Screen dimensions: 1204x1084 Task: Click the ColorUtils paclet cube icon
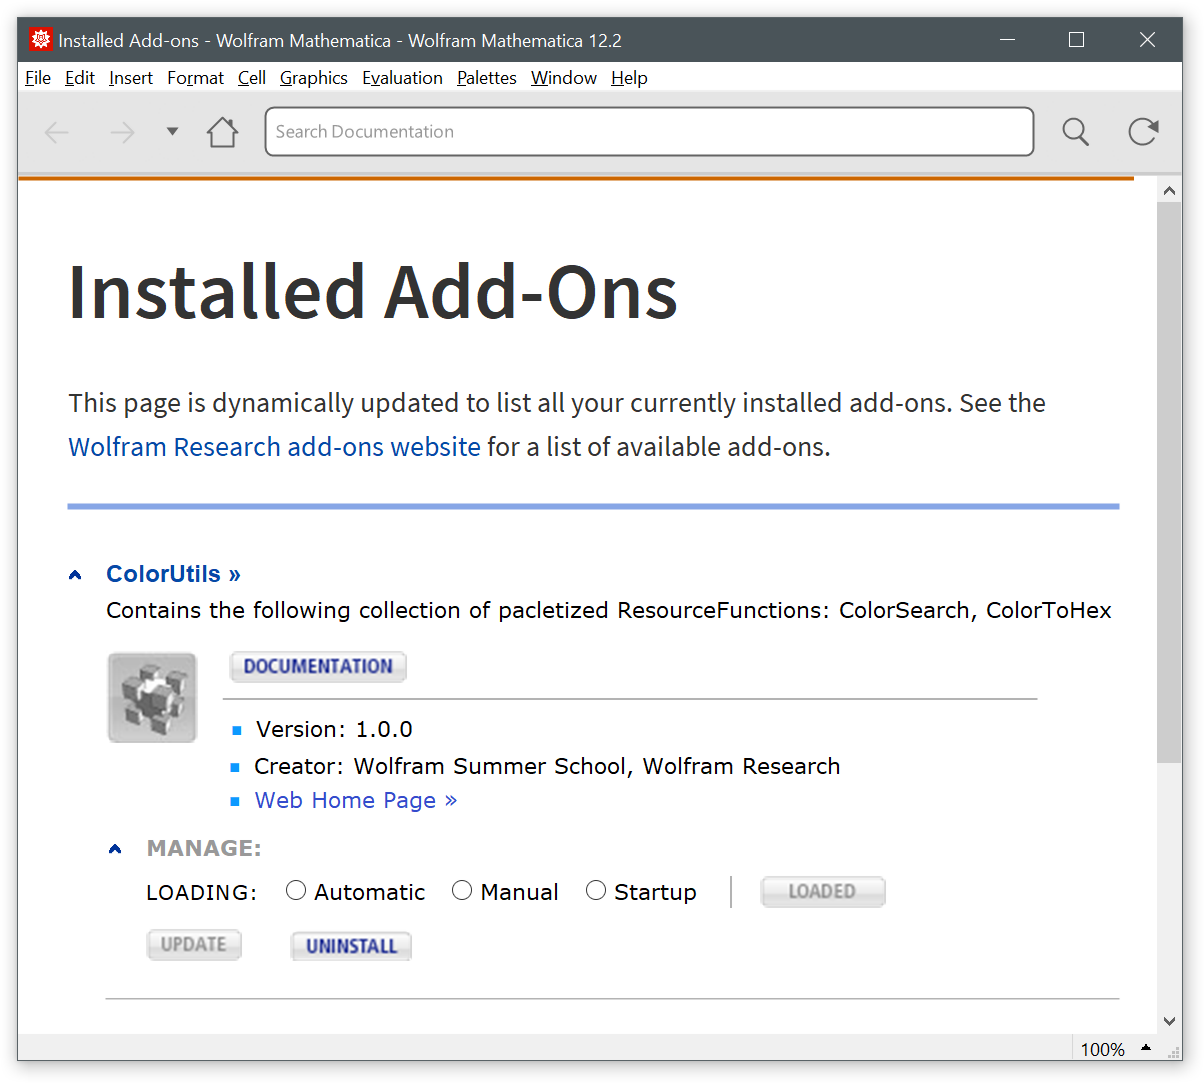pyautogui.click(x=152, y=697)
